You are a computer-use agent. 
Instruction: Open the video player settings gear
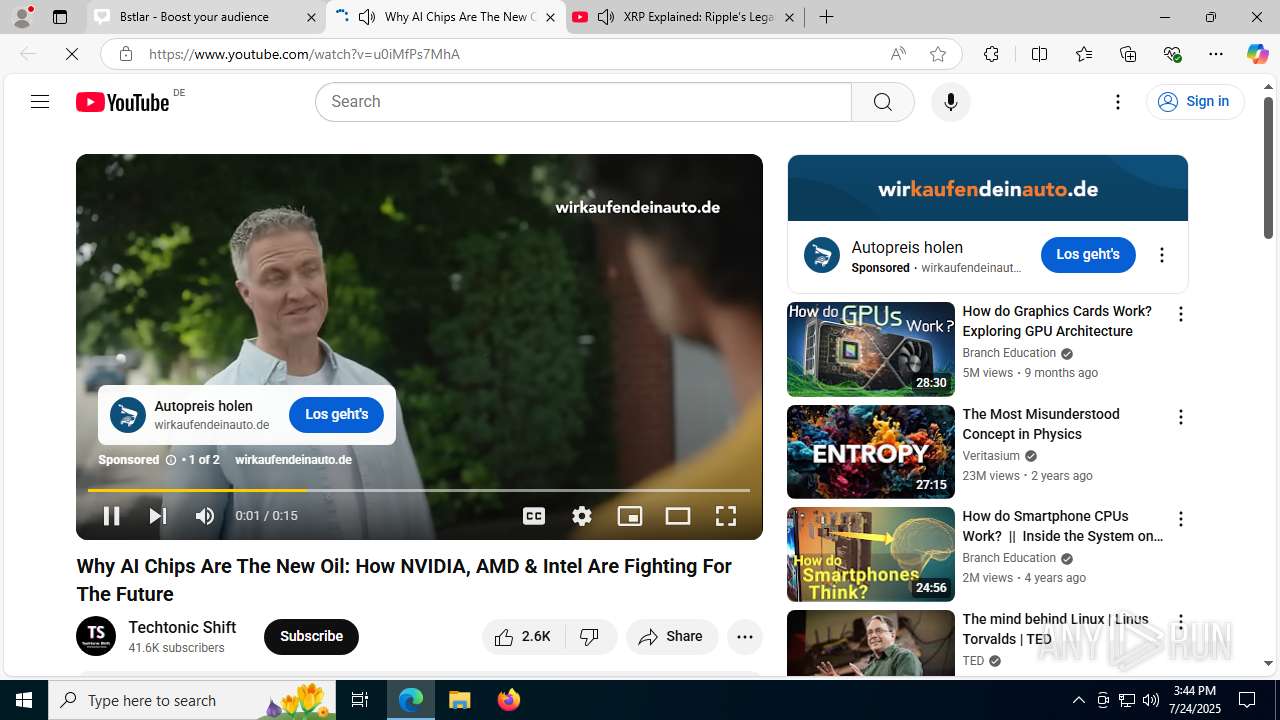(582, 516)
